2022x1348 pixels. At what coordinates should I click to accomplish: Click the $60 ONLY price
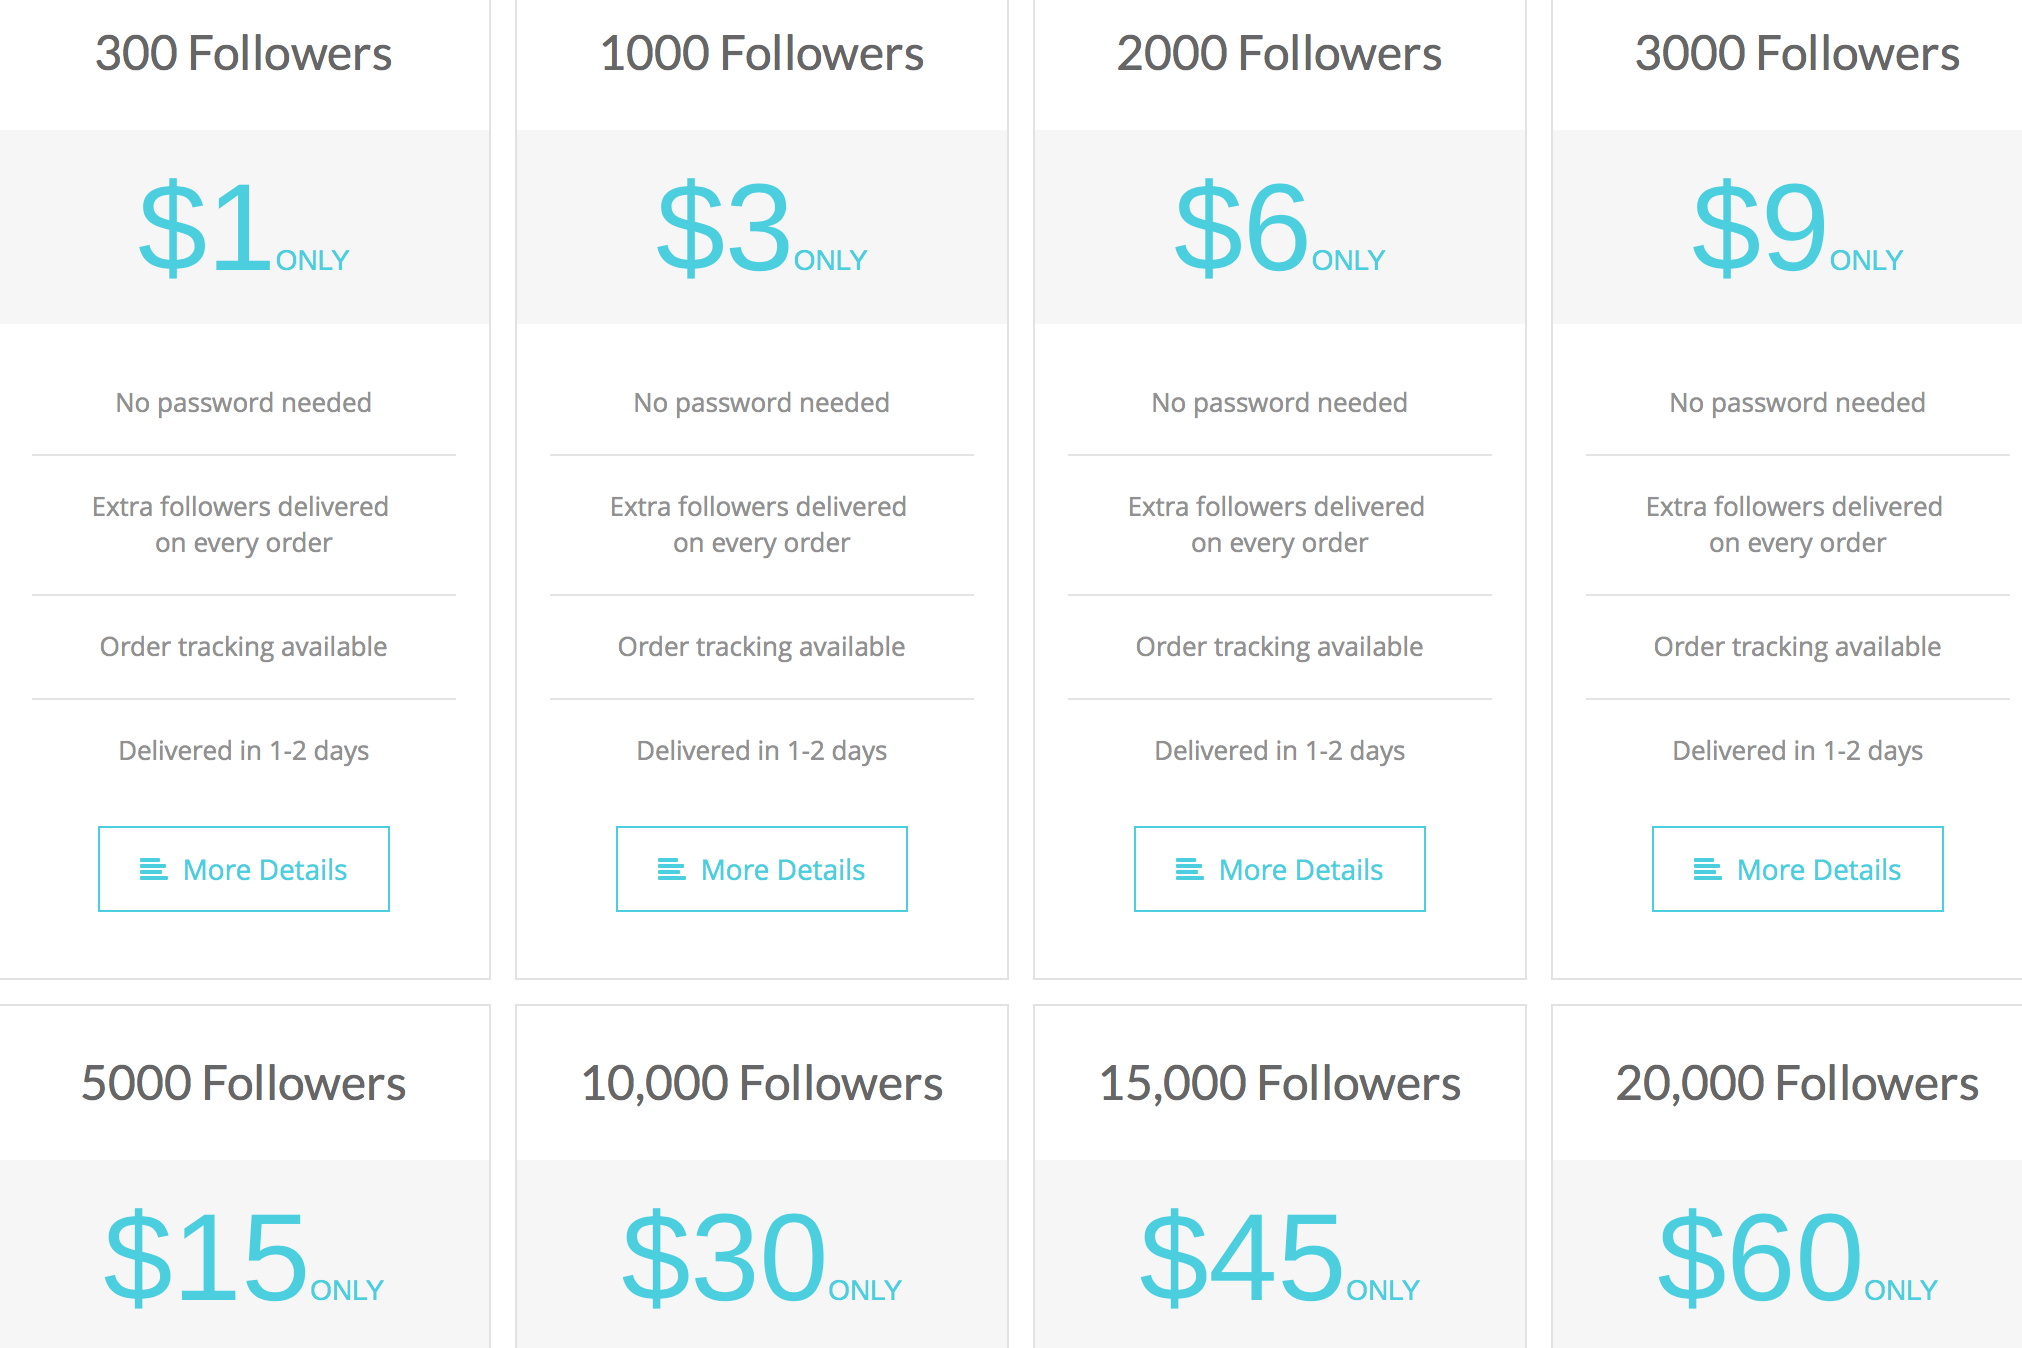click(x=1798, y=1258)
